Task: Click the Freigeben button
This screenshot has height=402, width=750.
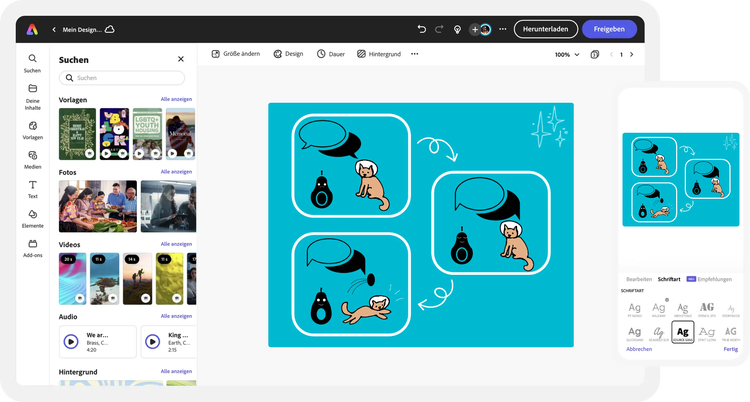Action: tap(609, 29)
